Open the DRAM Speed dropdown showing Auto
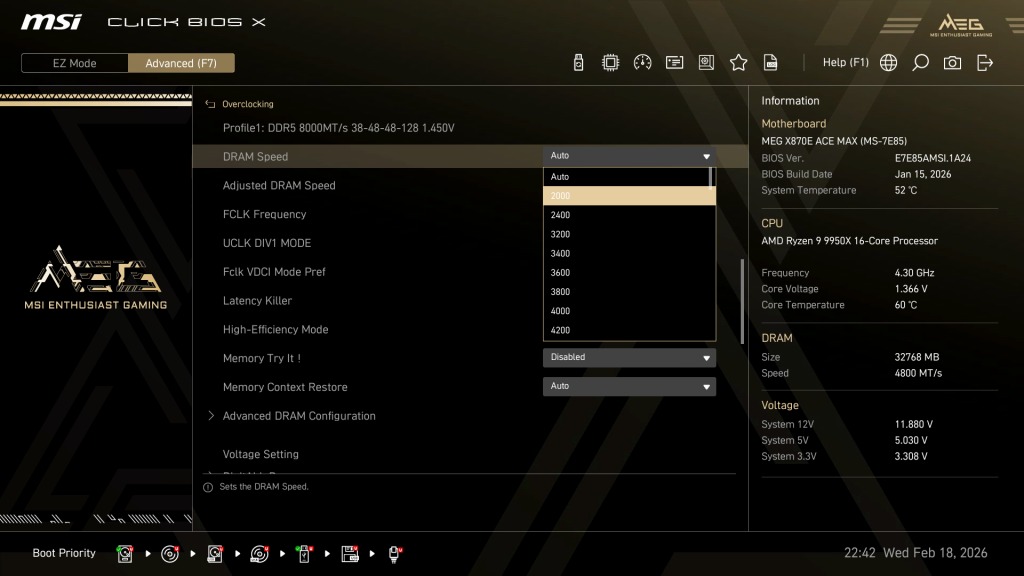This screenshot has width=1024, height=576. point(629,156)
